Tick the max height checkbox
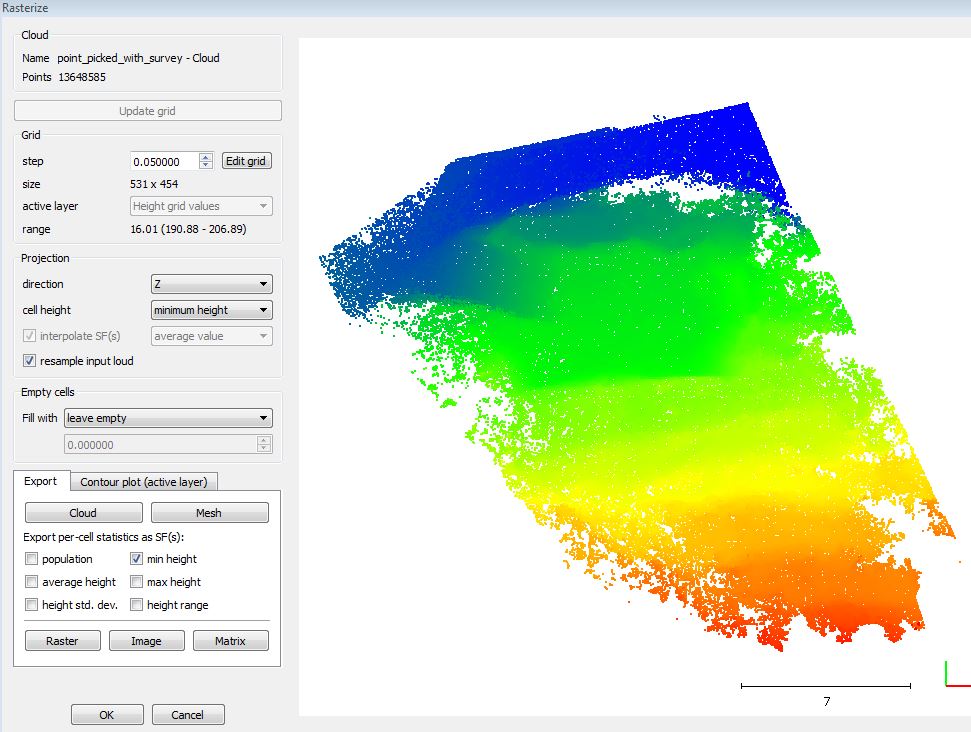 (137, 582)
